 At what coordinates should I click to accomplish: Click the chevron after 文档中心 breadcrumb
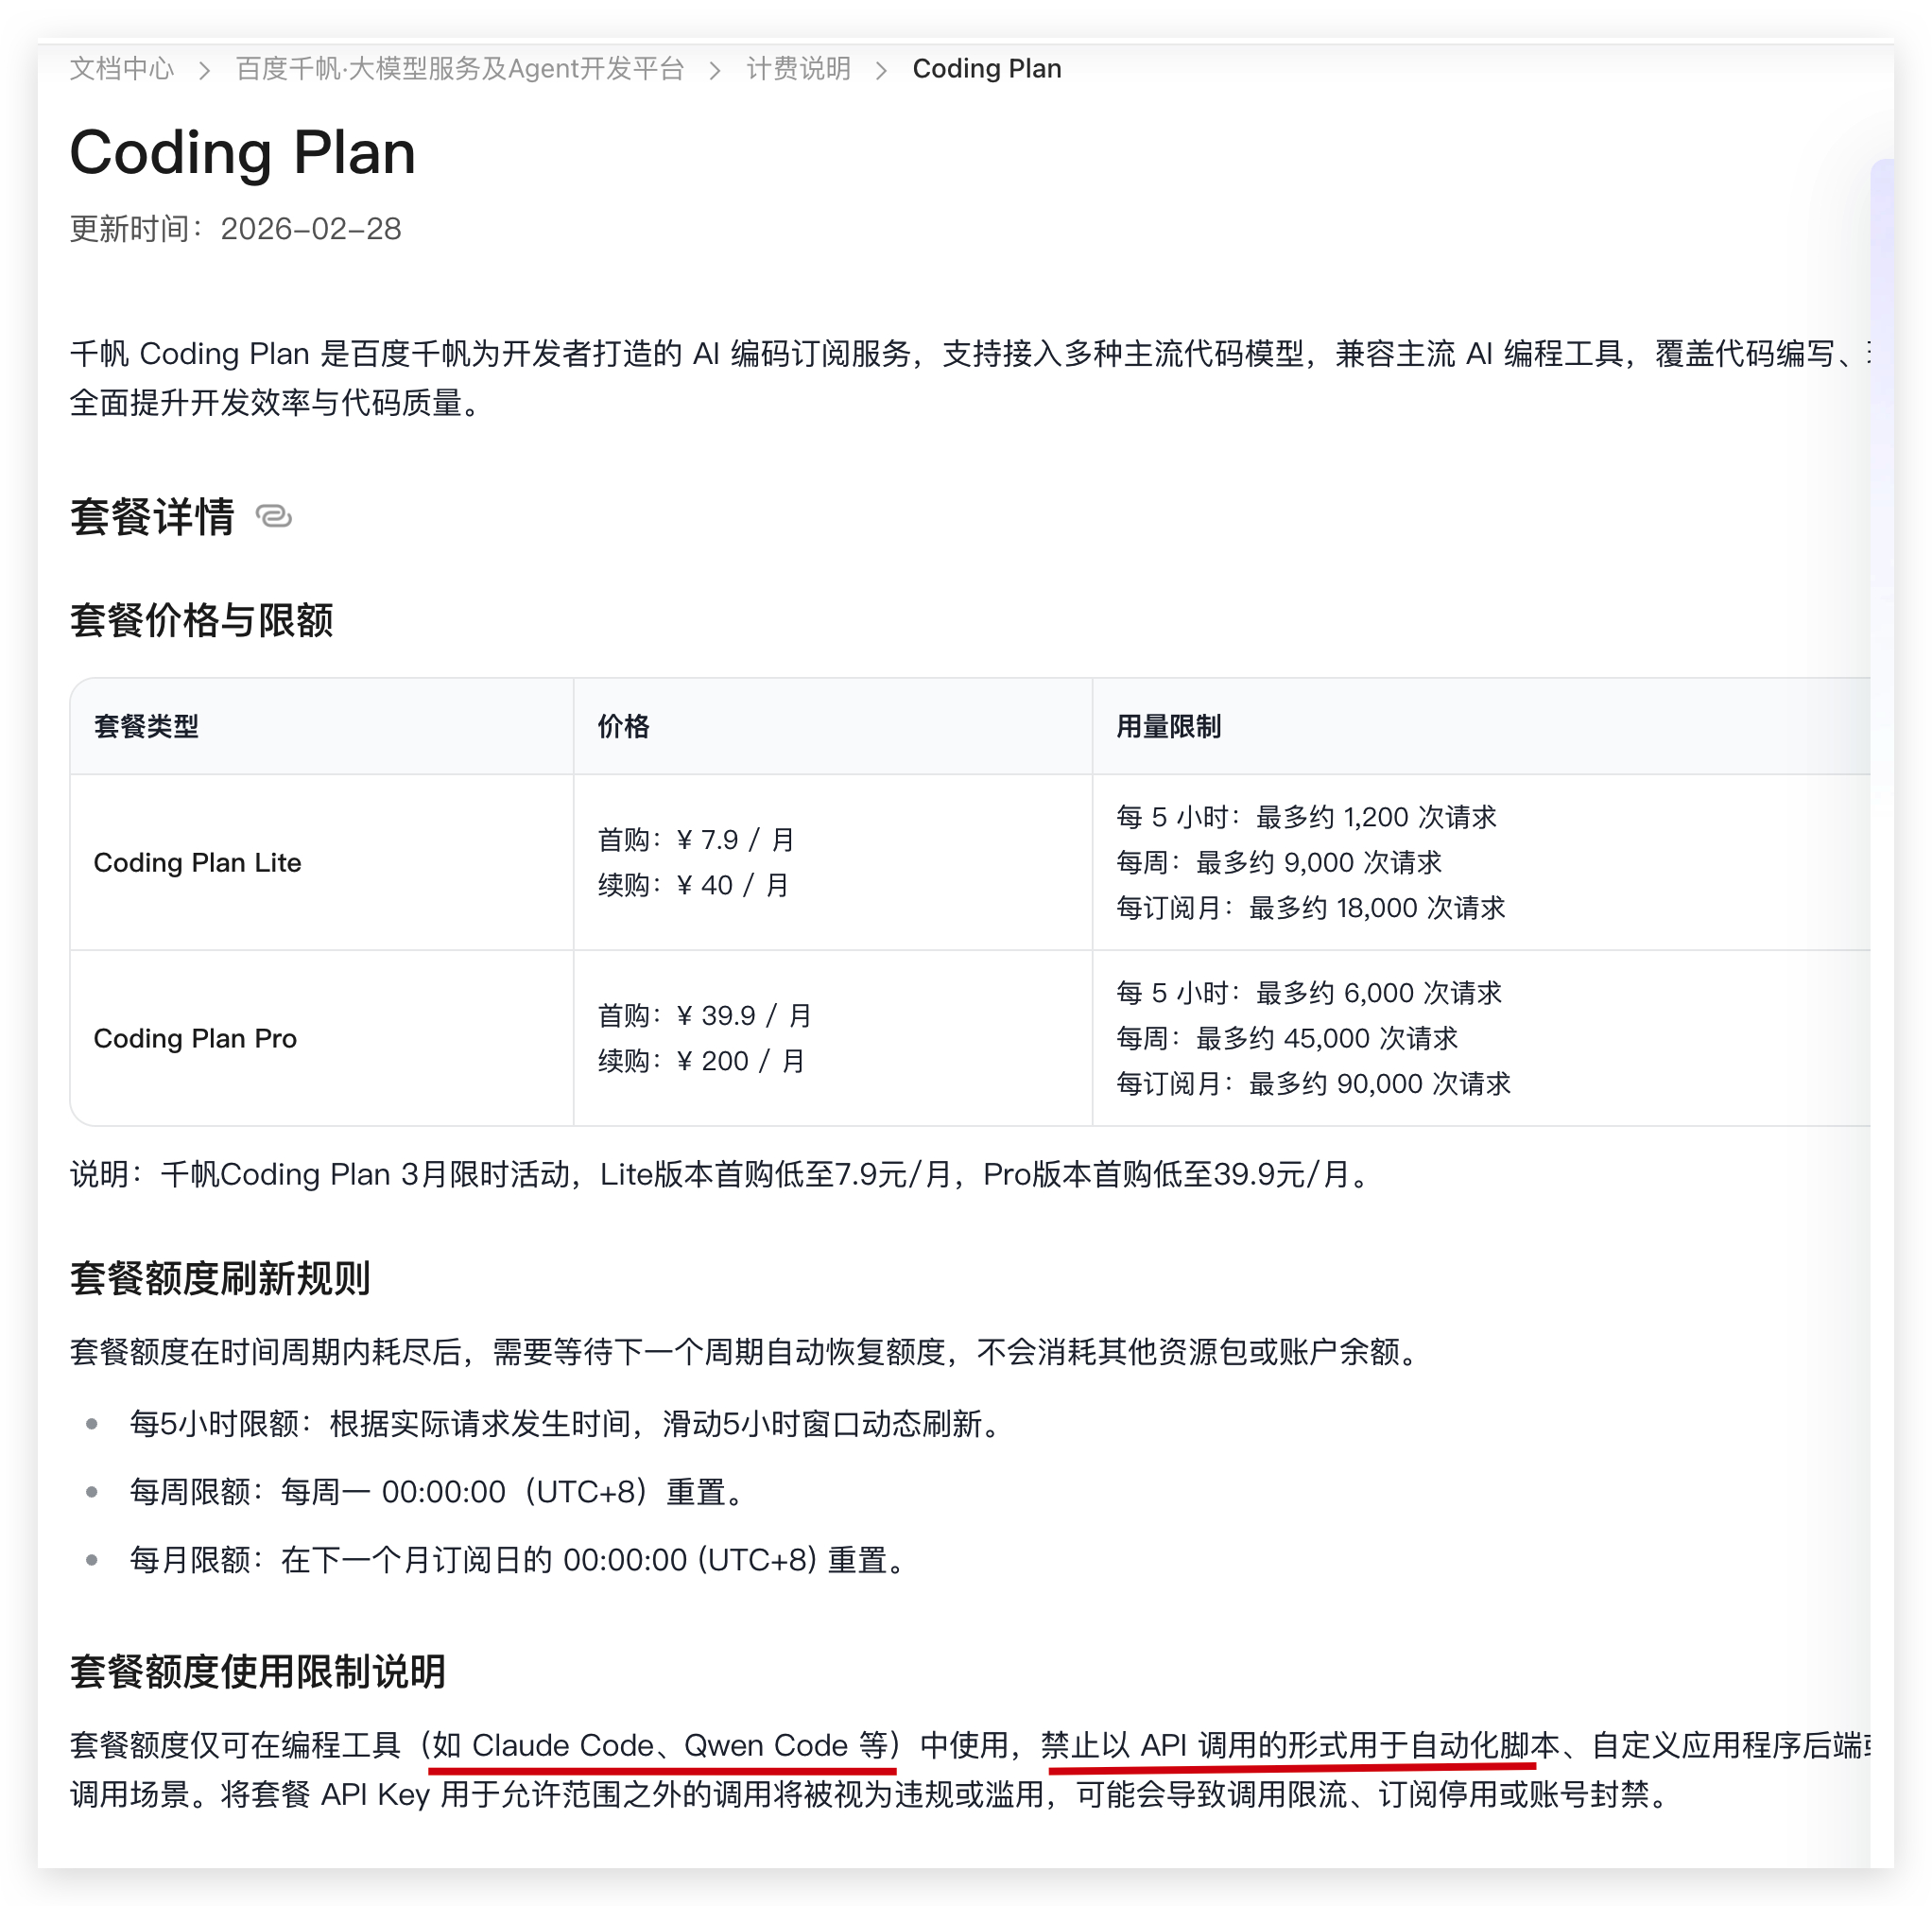tap(204, 70)
